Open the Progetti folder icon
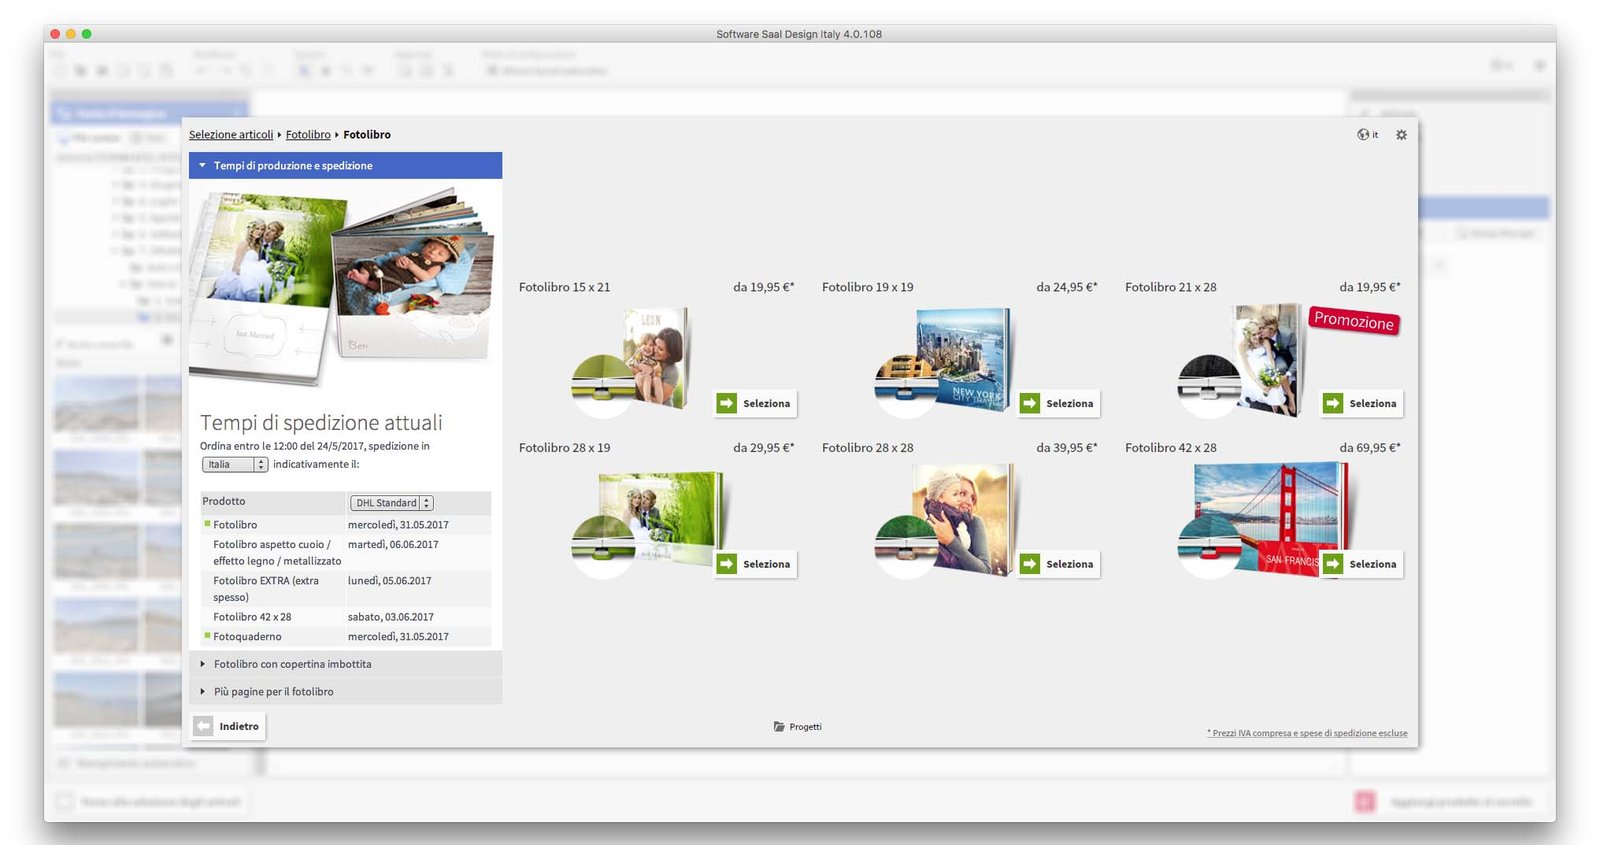Image resolution: width=1600 pixels, height=845 pixels. click(779, 727)
